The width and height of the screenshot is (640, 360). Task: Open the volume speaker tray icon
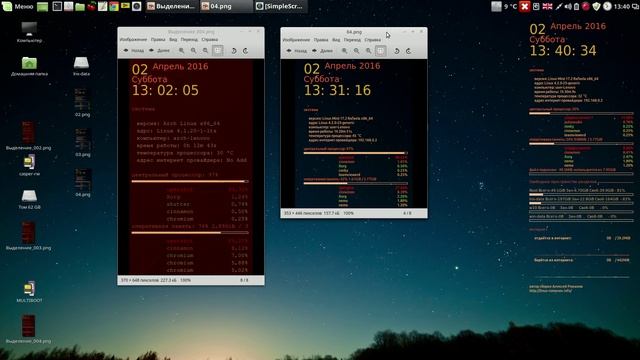click(568, 6)
